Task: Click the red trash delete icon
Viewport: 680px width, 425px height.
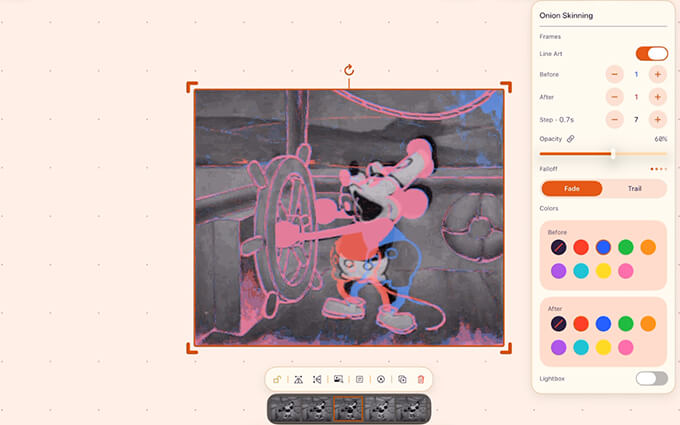Action: 421,379
